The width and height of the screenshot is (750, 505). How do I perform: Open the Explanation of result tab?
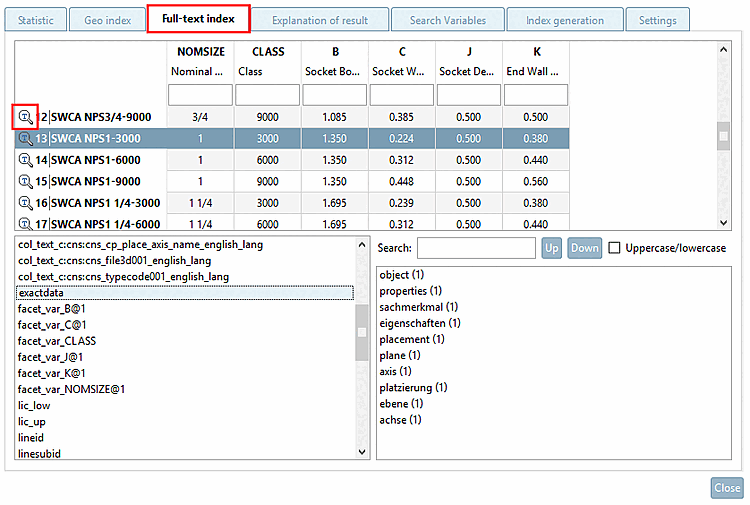point(320,20)
